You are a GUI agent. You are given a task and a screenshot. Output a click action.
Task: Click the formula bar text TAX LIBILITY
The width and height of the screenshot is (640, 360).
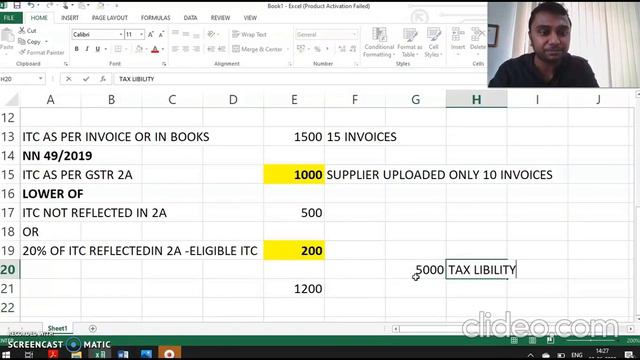point(136,79)
